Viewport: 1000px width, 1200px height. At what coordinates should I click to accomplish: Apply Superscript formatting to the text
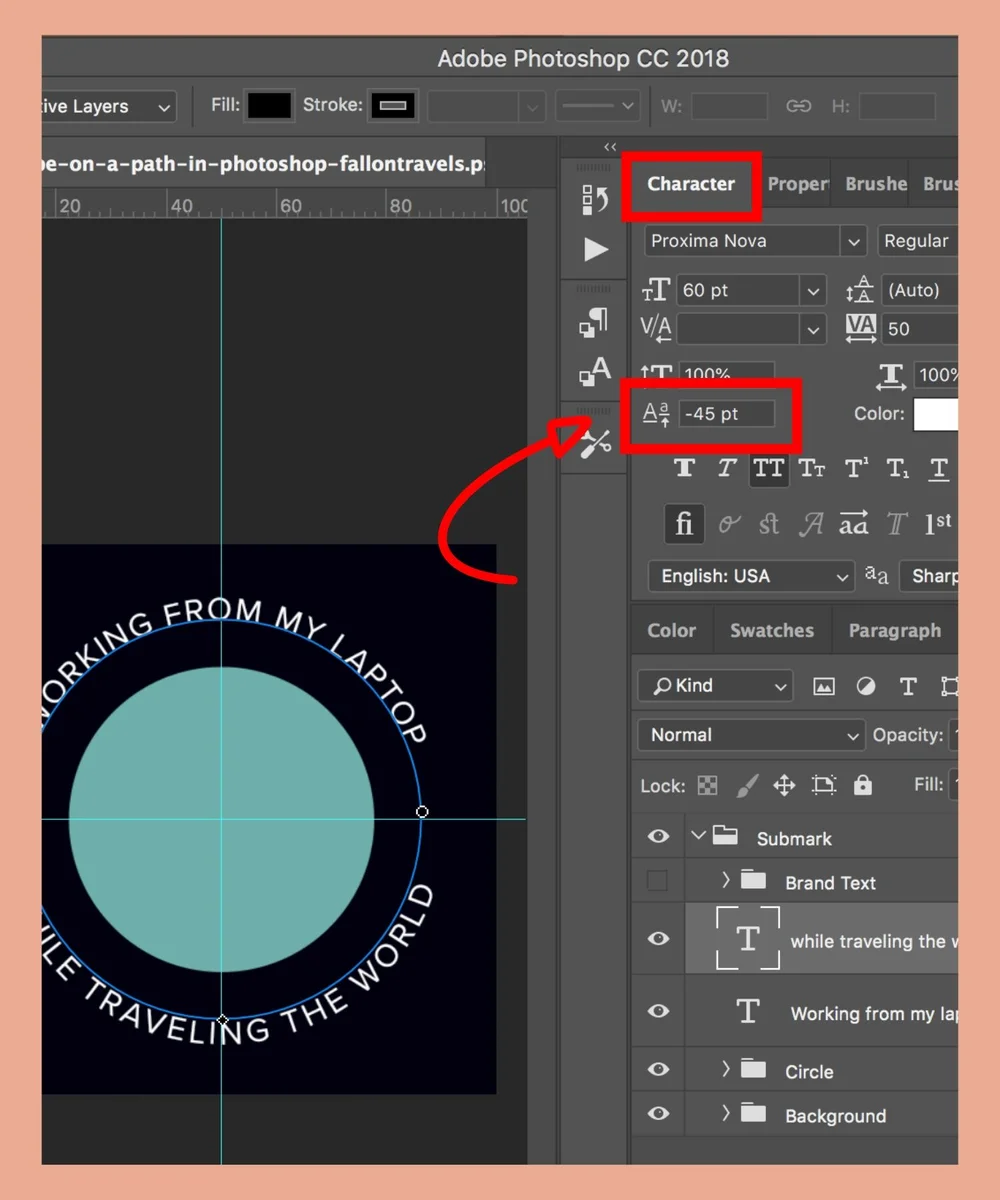point(855,468)
